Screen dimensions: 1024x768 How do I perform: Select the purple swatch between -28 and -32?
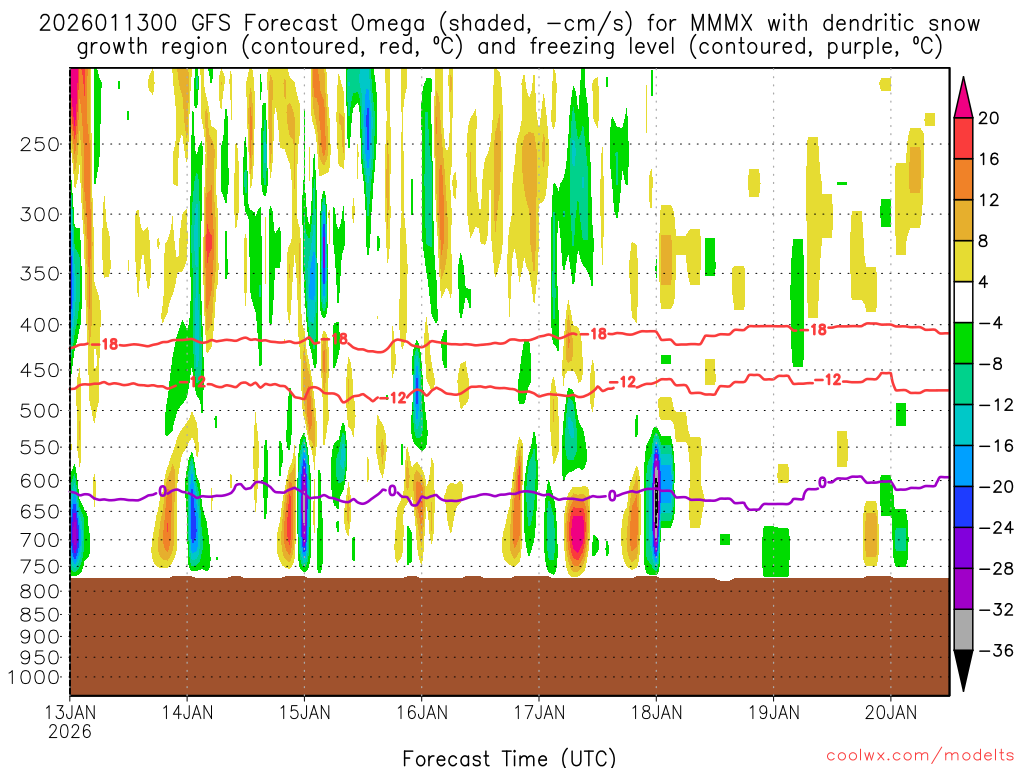[x=964, y=588]
